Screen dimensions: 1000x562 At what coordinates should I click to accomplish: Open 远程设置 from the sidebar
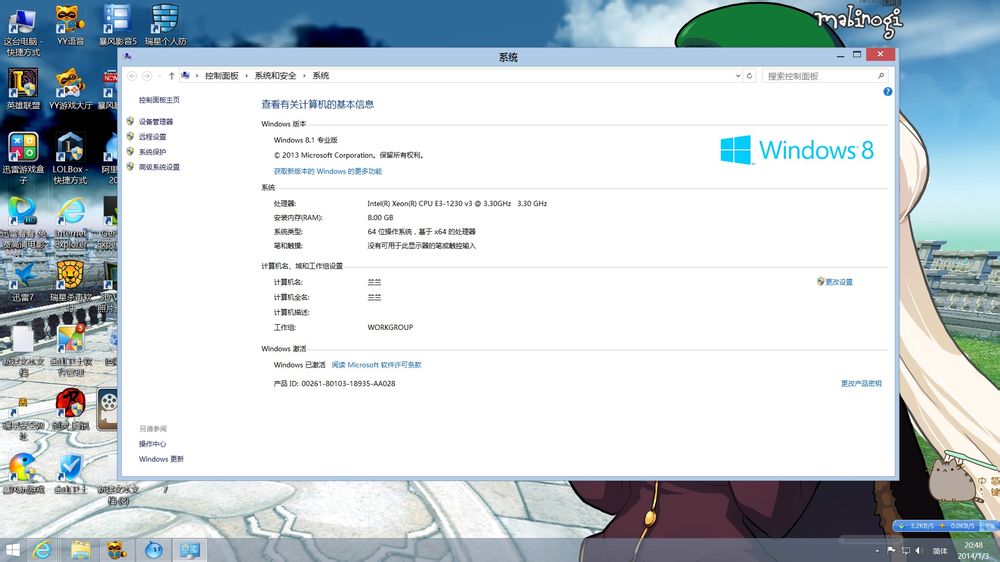152,137
